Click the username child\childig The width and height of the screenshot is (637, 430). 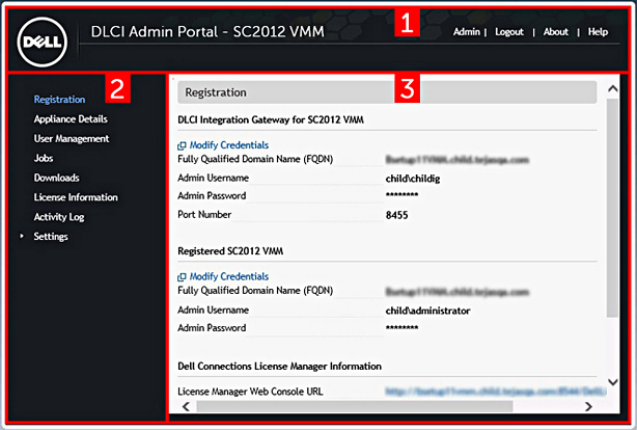413,178
